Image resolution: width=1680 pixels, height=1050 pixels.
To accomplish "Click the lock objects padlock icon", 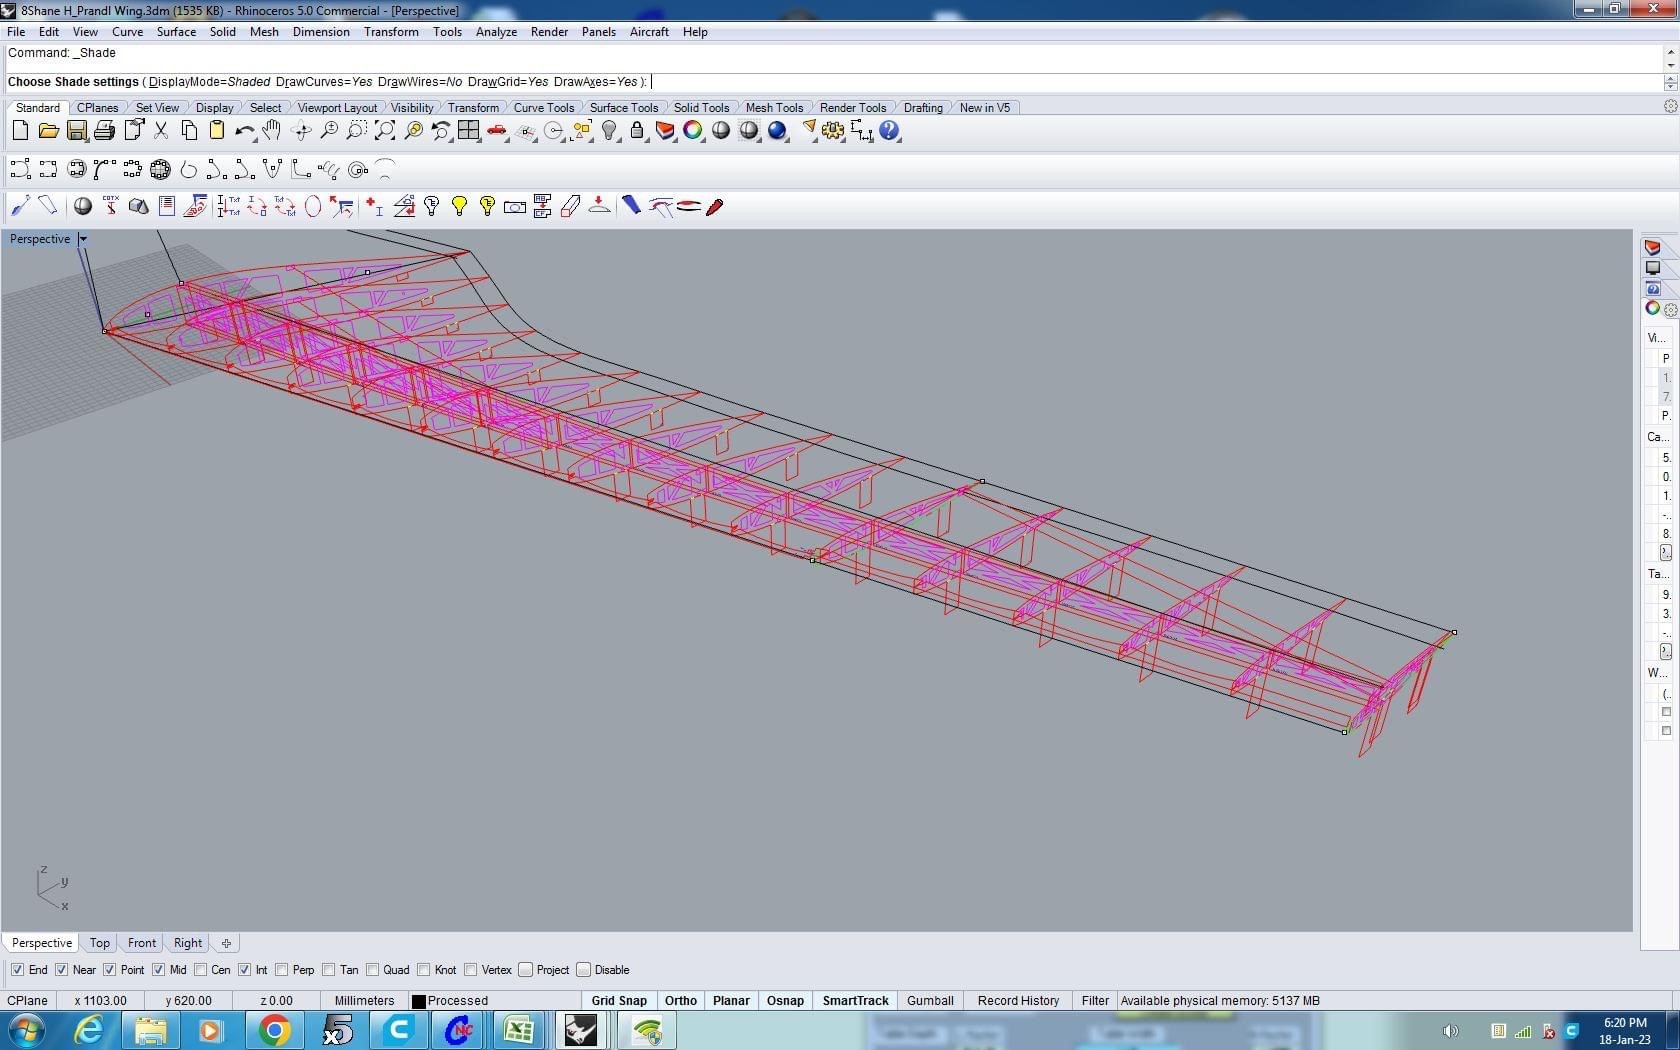I will [637, 131].
